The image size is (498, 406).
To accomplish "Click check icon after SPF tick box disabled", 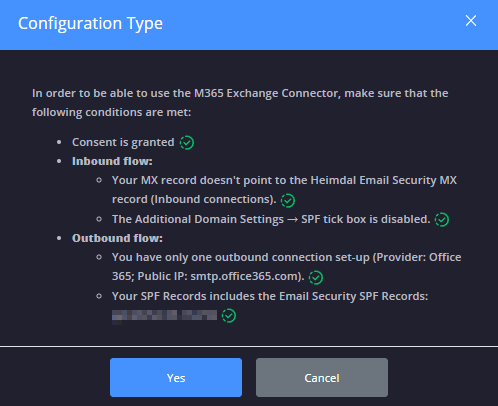I will point(442,220).
